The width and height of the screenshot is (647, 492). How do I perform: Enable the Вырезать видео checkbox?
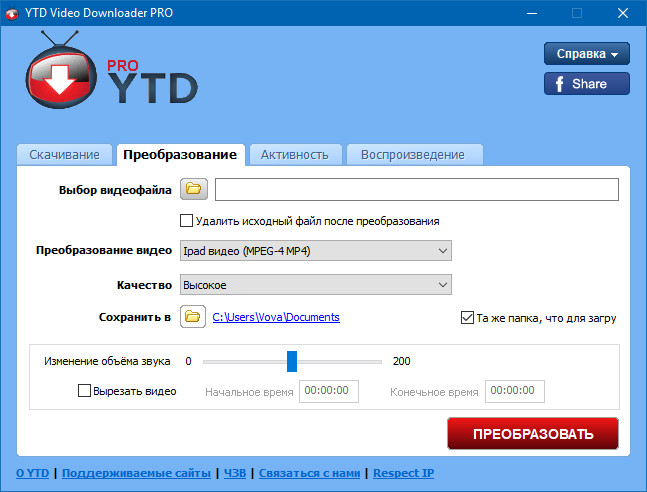click(84, 391)
